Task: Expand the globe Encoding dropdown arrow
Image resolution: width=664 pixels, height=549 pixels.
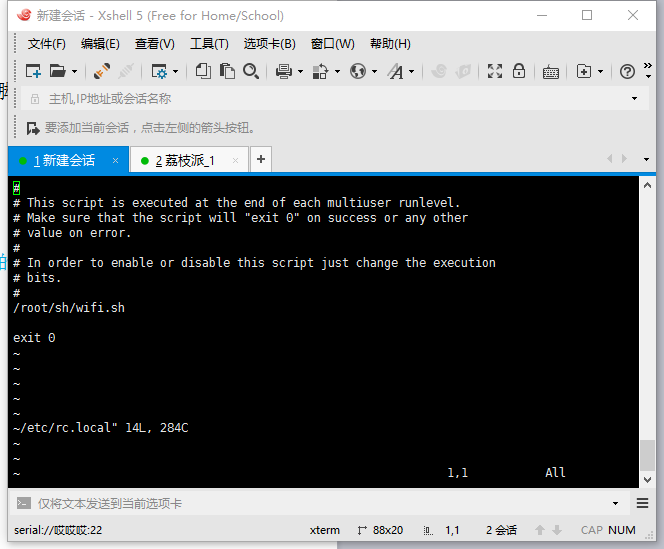Action: [x=374, y=71]
